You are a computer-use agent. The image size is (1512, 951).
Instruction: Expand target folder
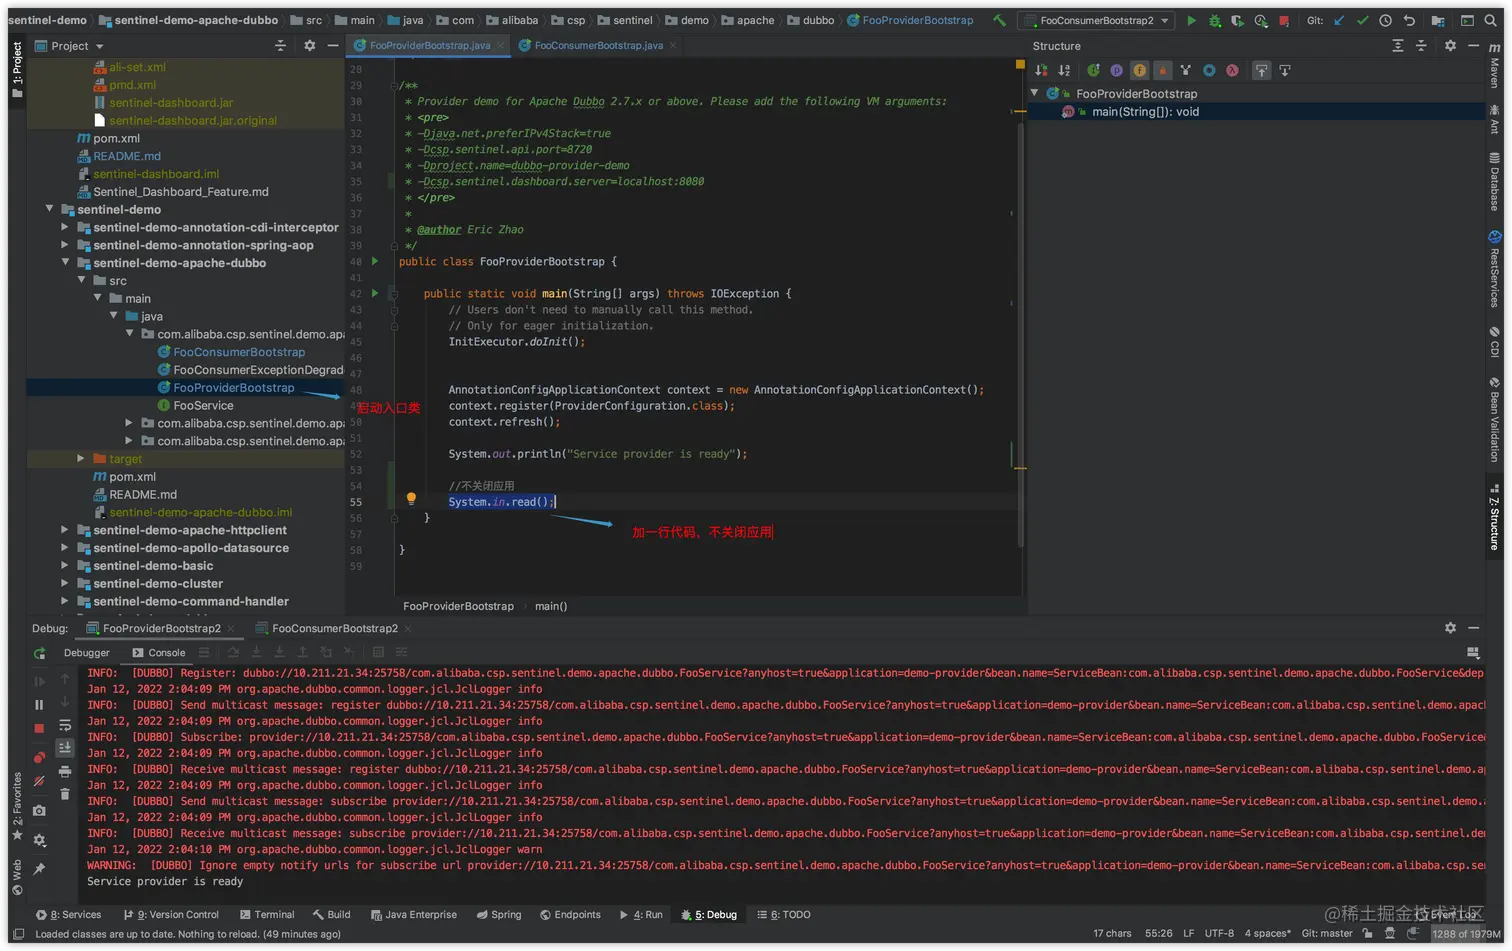tap(81, 458)
